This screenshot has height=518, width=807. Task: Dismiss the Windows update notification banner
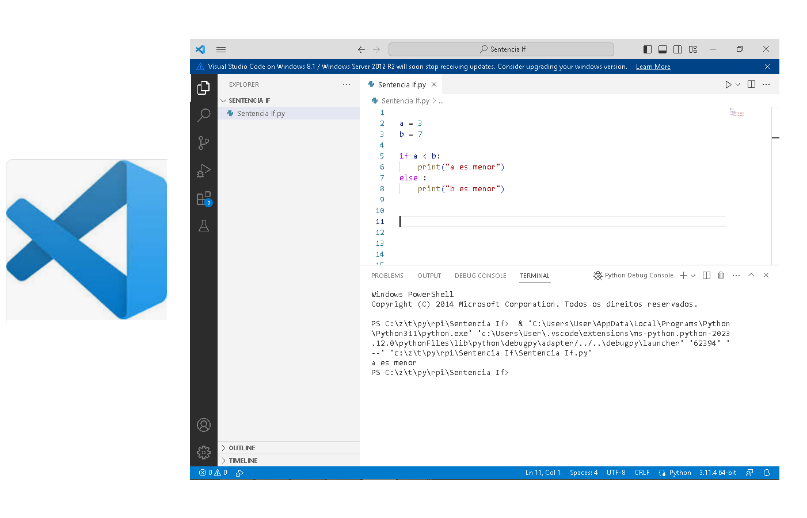coord(767,67)
